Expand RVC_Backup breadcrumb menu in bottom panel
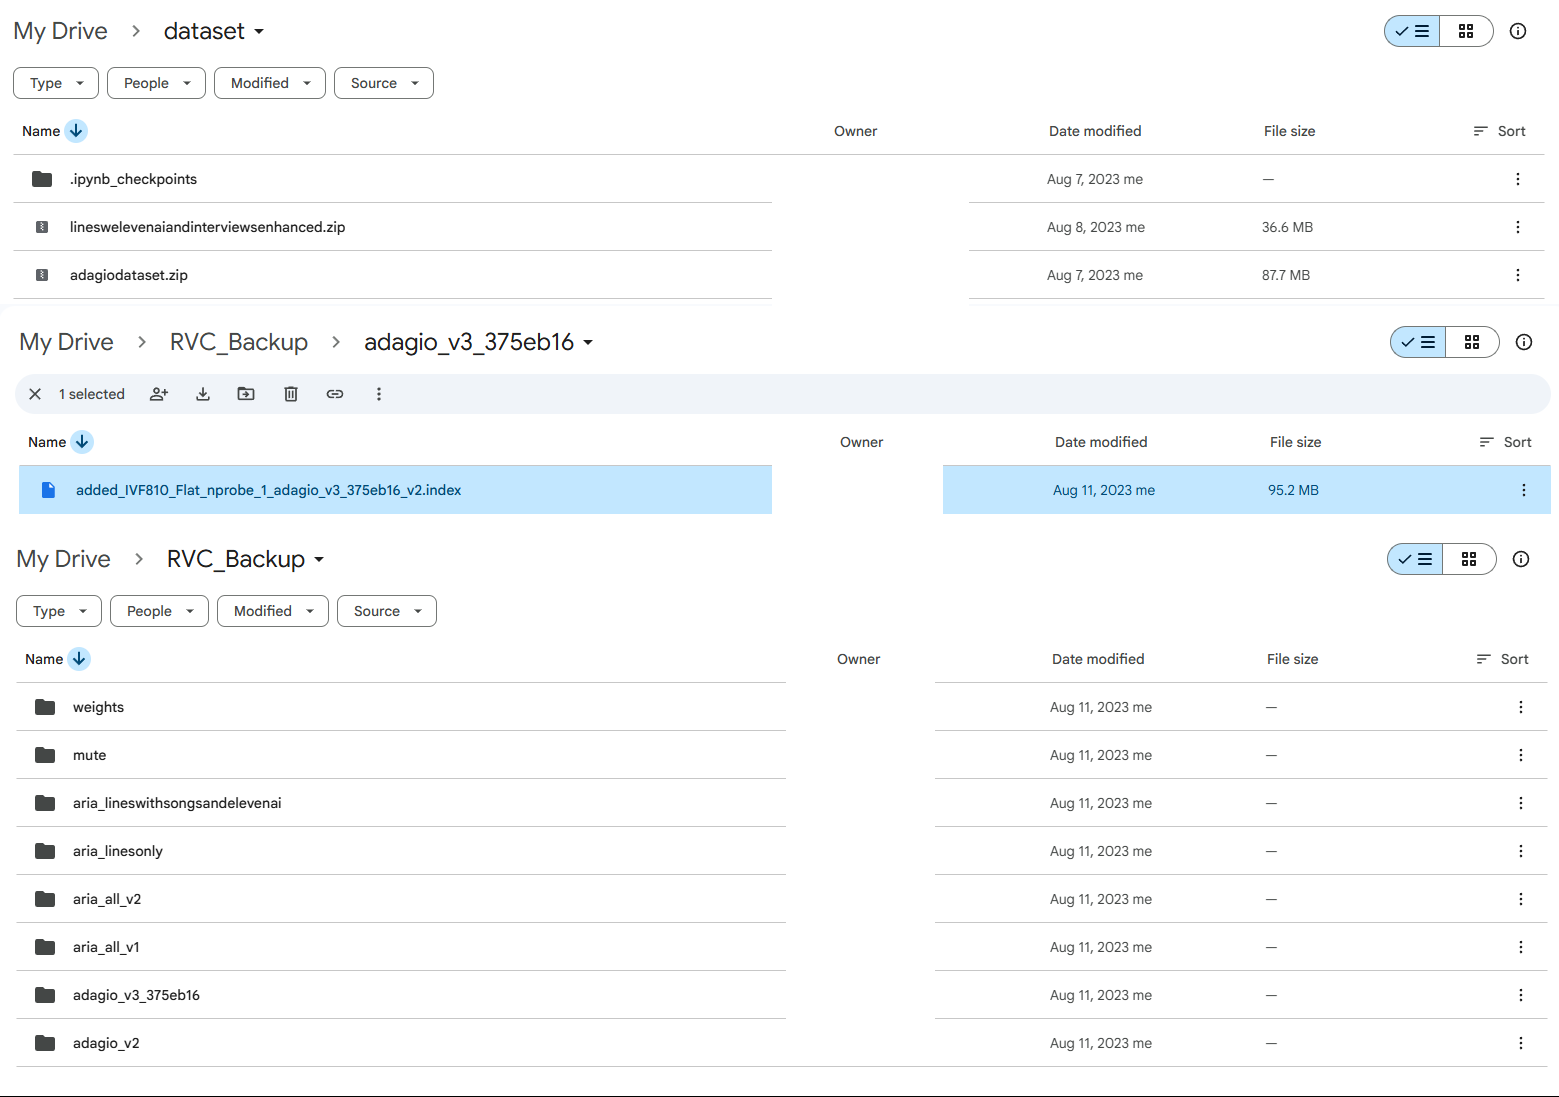The width and height of the screenshot is (1559, 1097). [246, 559]
